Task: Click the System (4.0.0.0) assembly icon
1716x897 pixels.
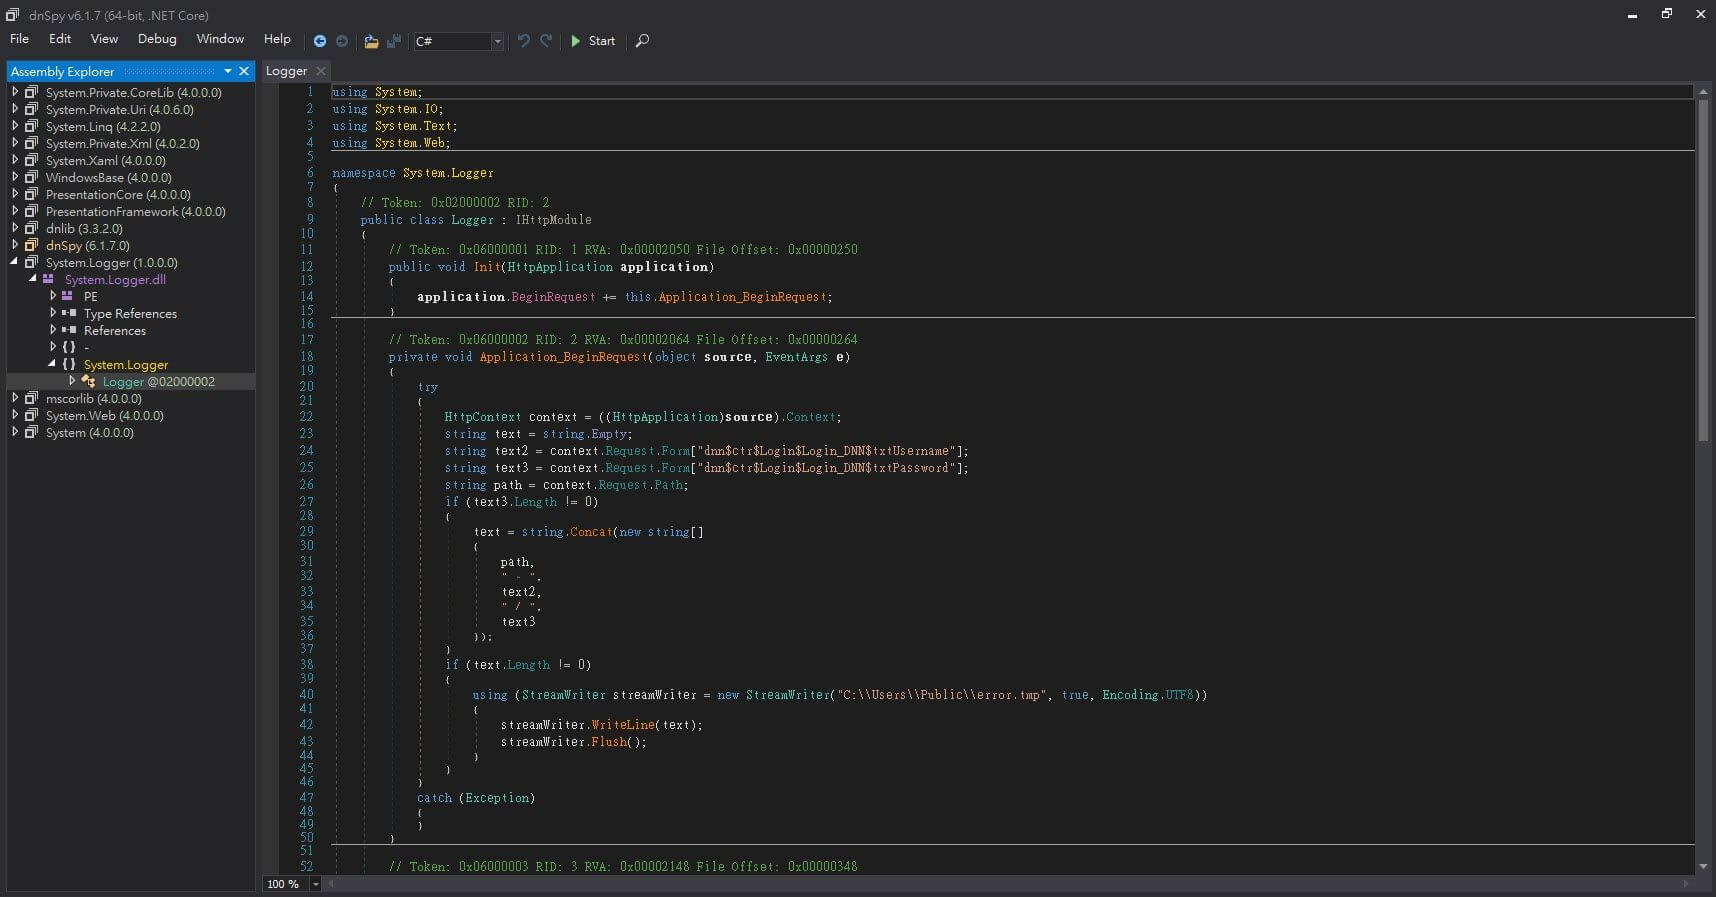Action: coord(31,432)
